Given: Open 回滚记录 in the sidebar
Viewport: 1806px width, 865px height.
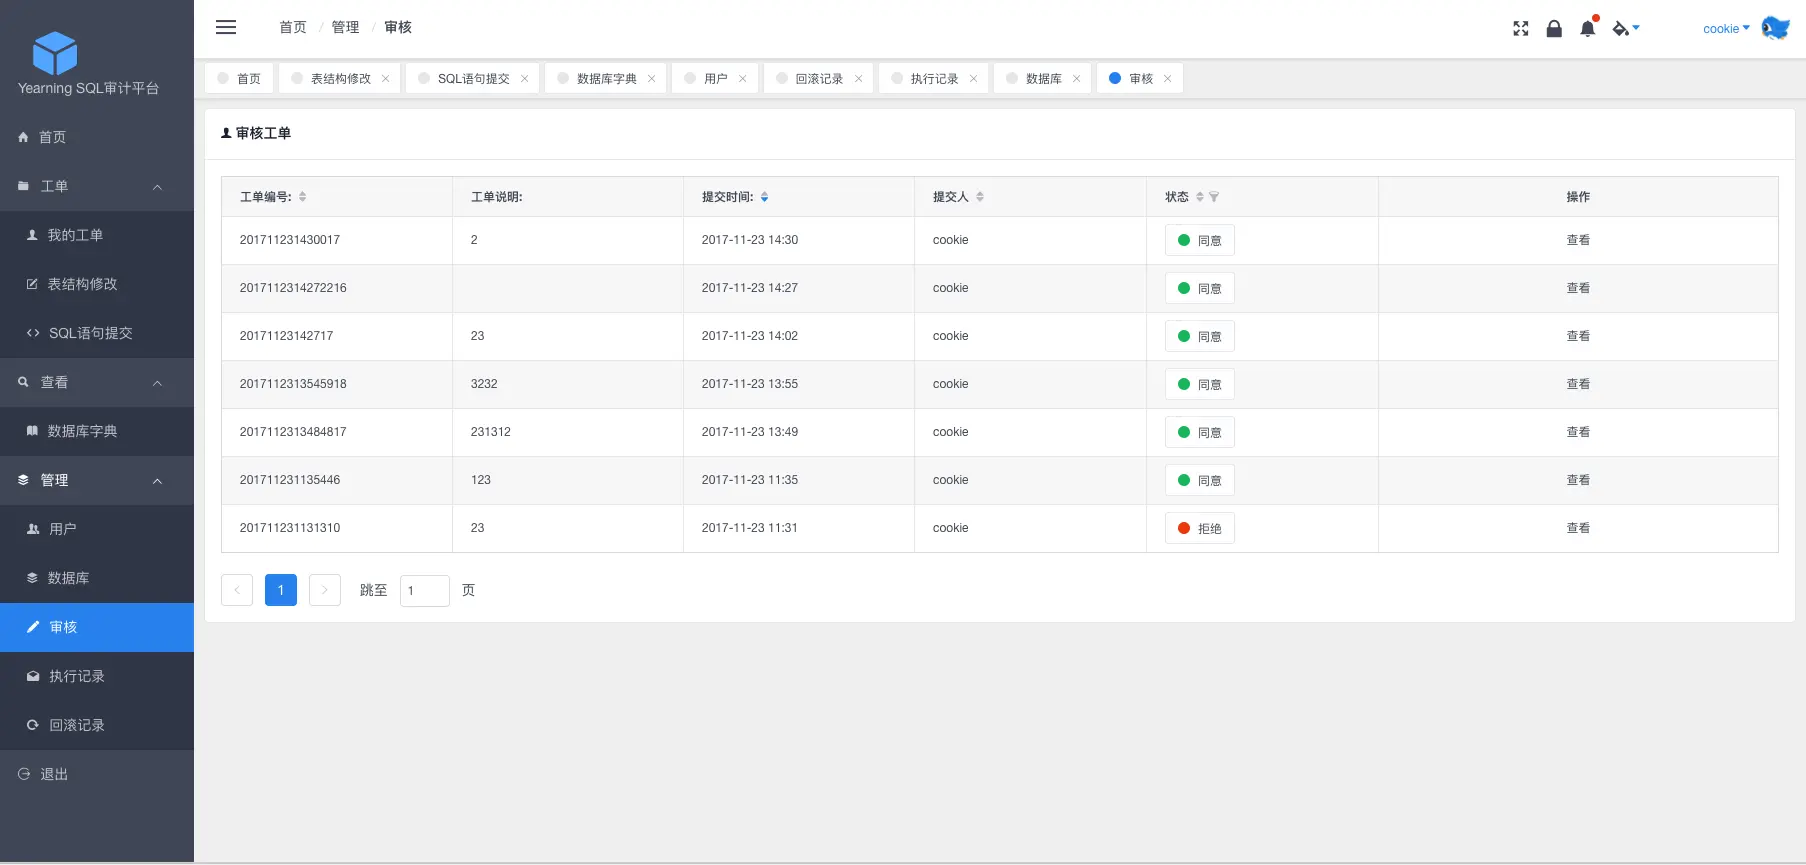Looking at the screenshot, I should click(97, 726).
